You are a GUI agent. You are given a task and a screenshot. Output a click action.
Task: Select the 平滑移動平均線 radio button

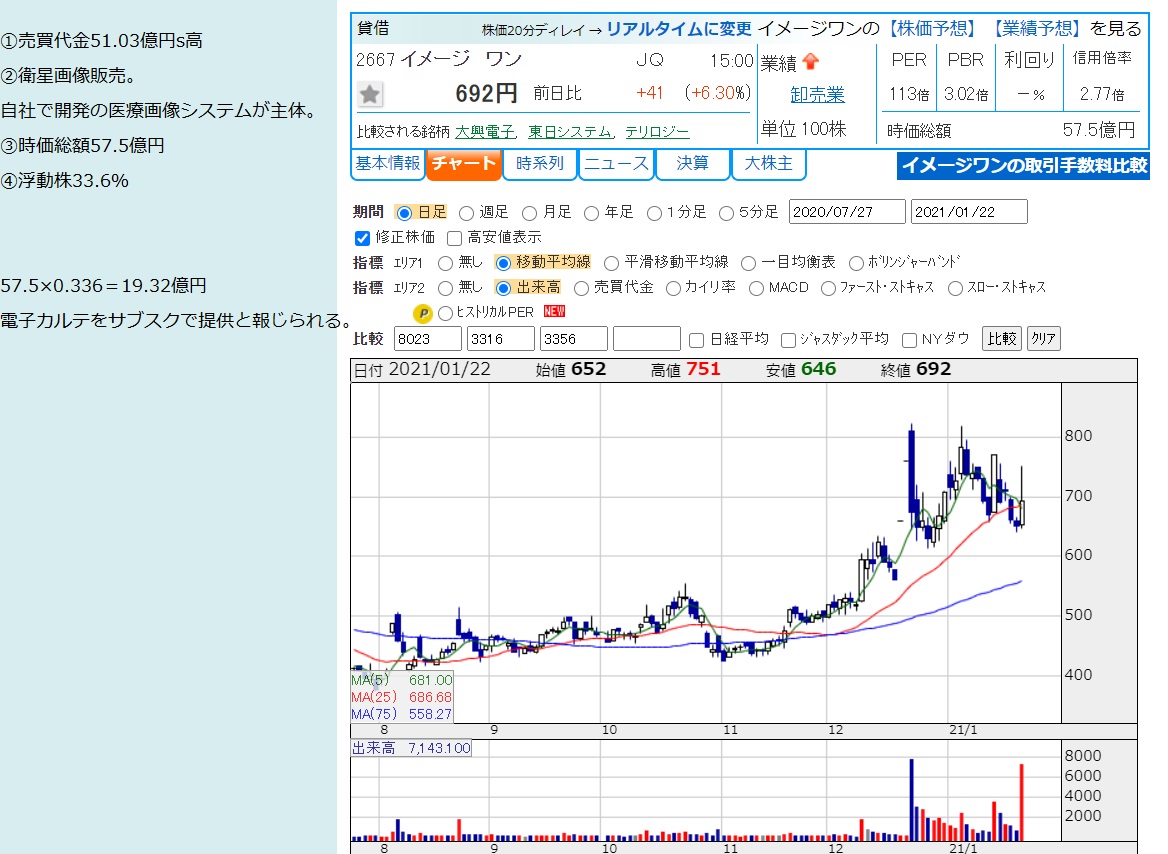point(612,263)
